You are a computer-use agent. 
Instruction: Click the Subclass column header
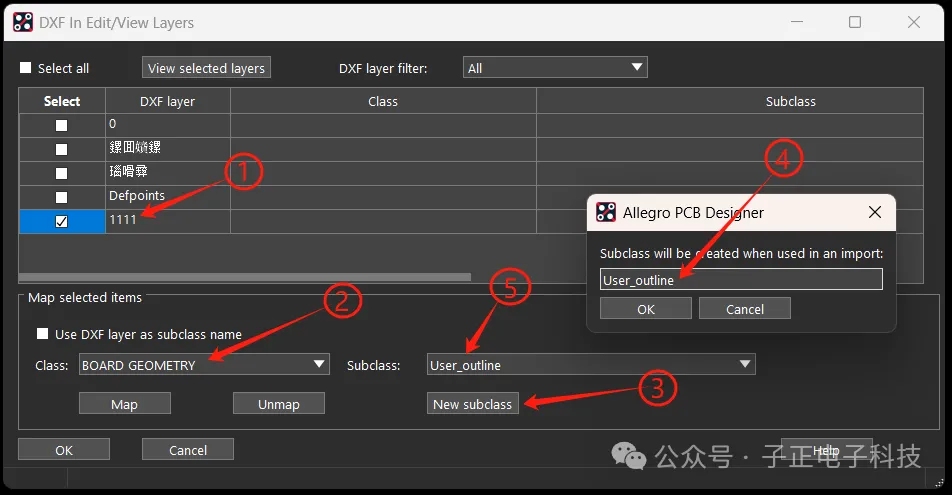tap(730, 101)
